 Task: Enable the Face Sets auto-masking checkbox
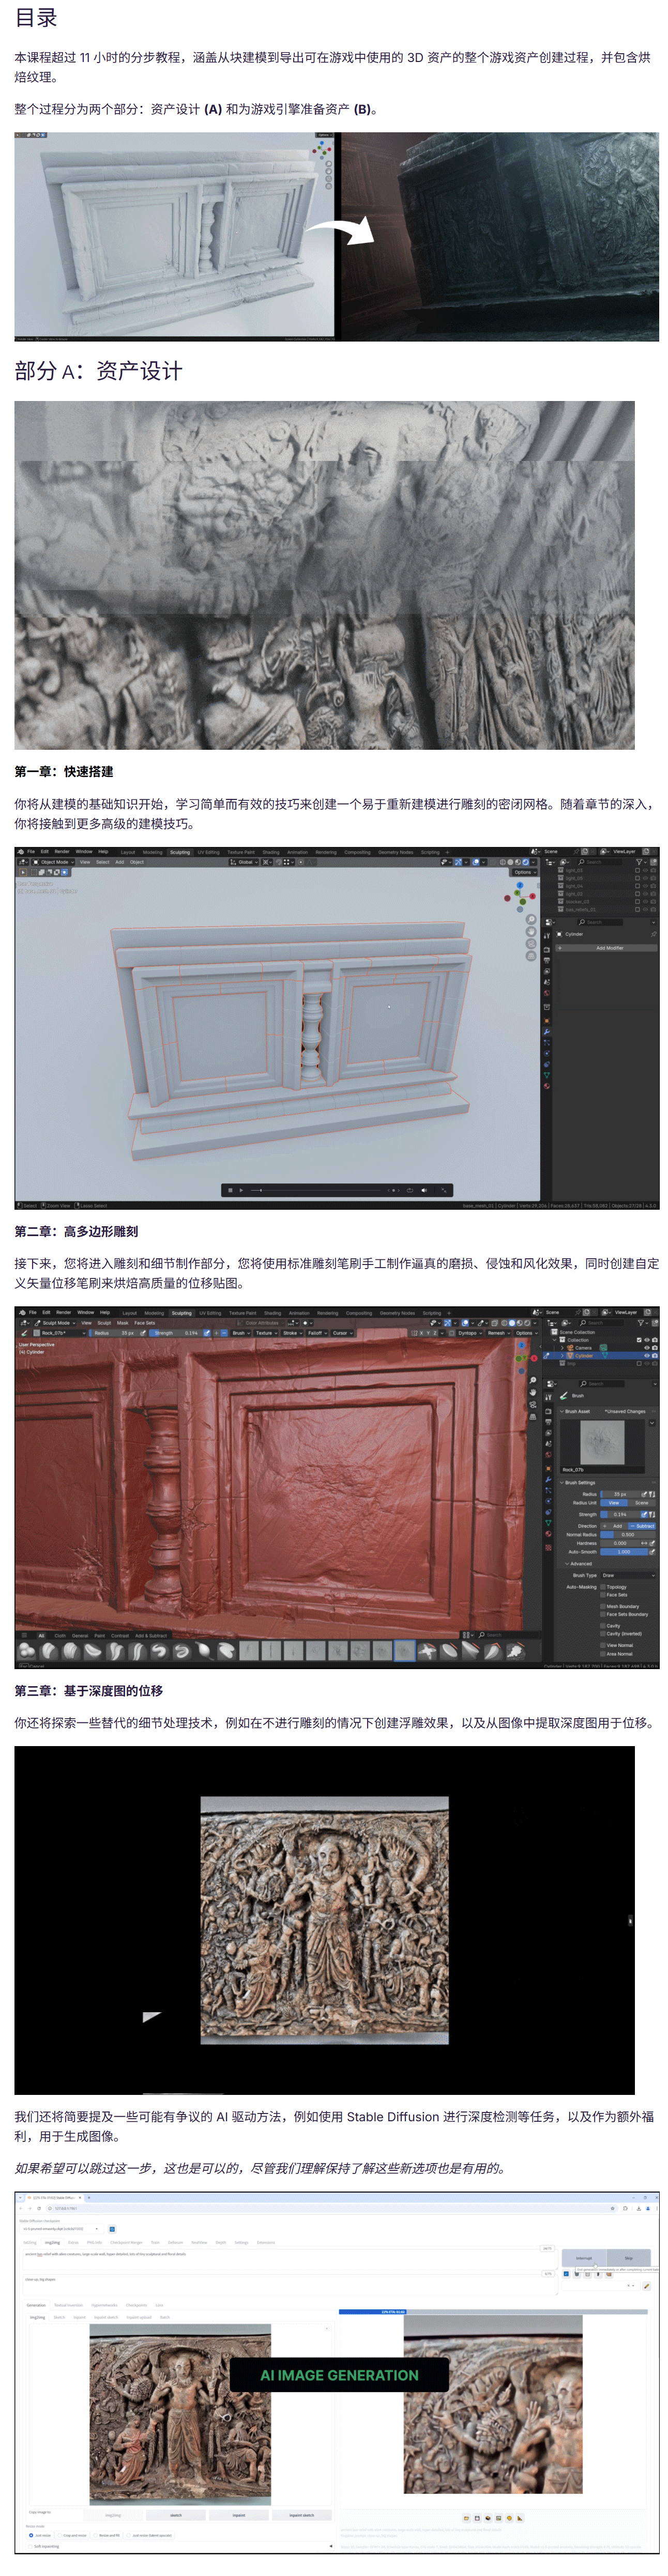coord(603,1595)
